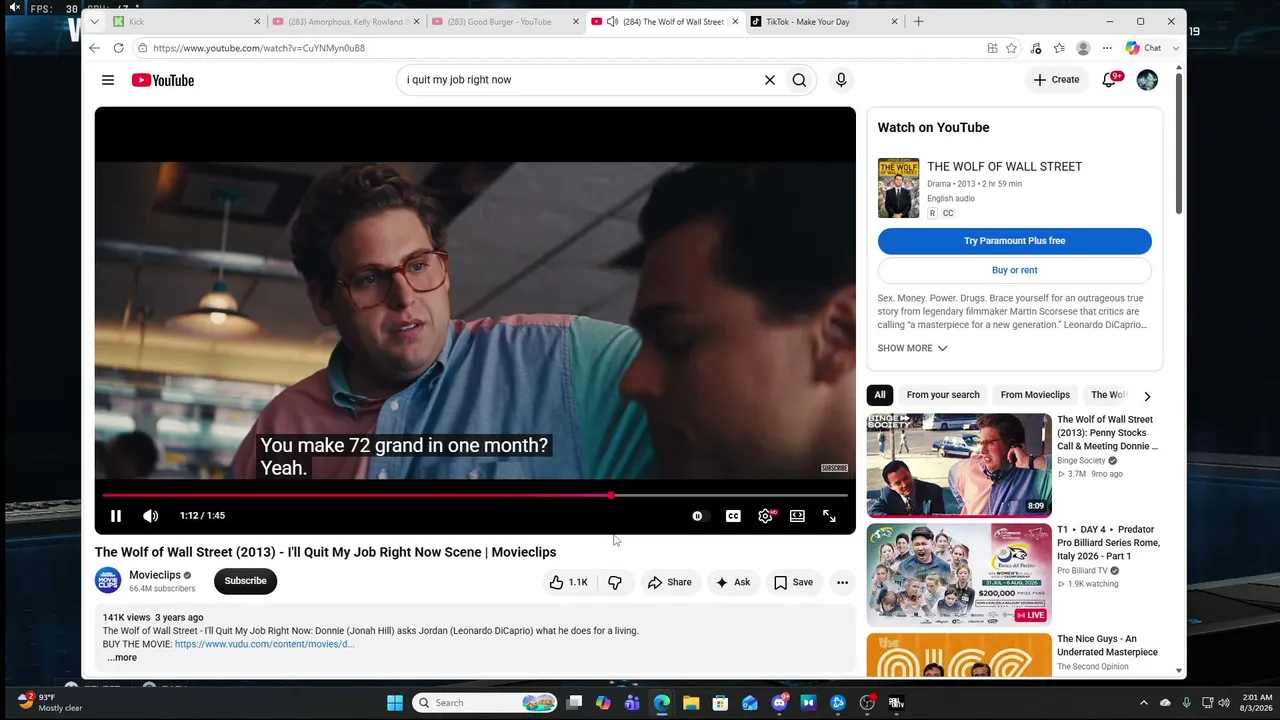
Task: Open File Explorer from the taskbar
Action: (x=691, y=703)
